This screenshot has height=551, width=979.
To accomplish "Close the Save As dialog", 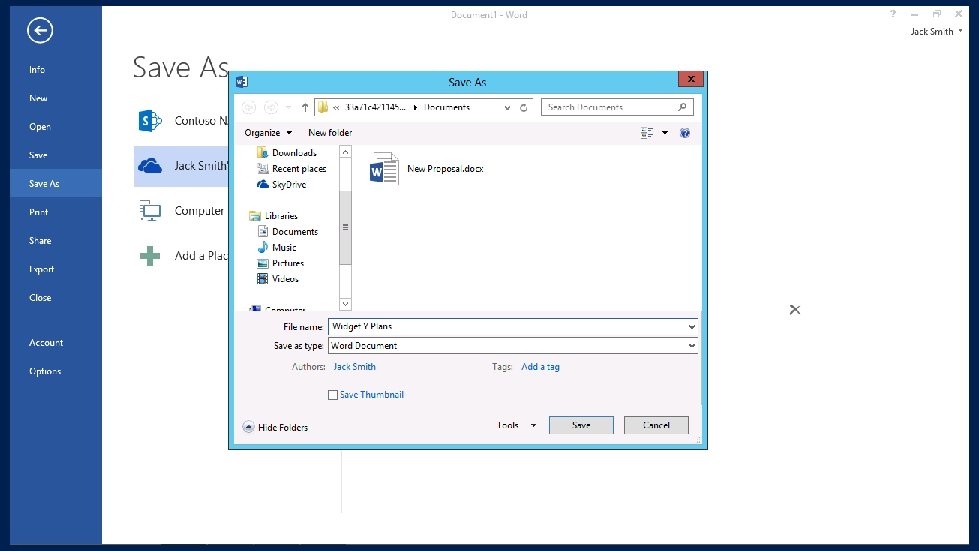I will tap(691, 79).
